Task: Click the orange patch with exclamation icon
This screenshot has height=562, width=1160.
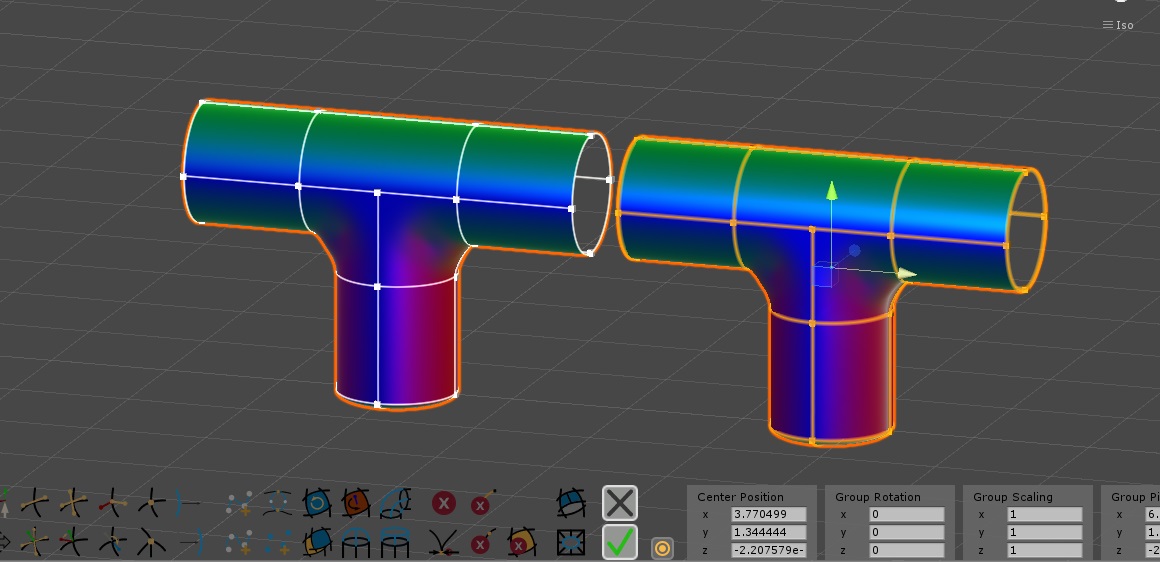Action: point(356,504)
